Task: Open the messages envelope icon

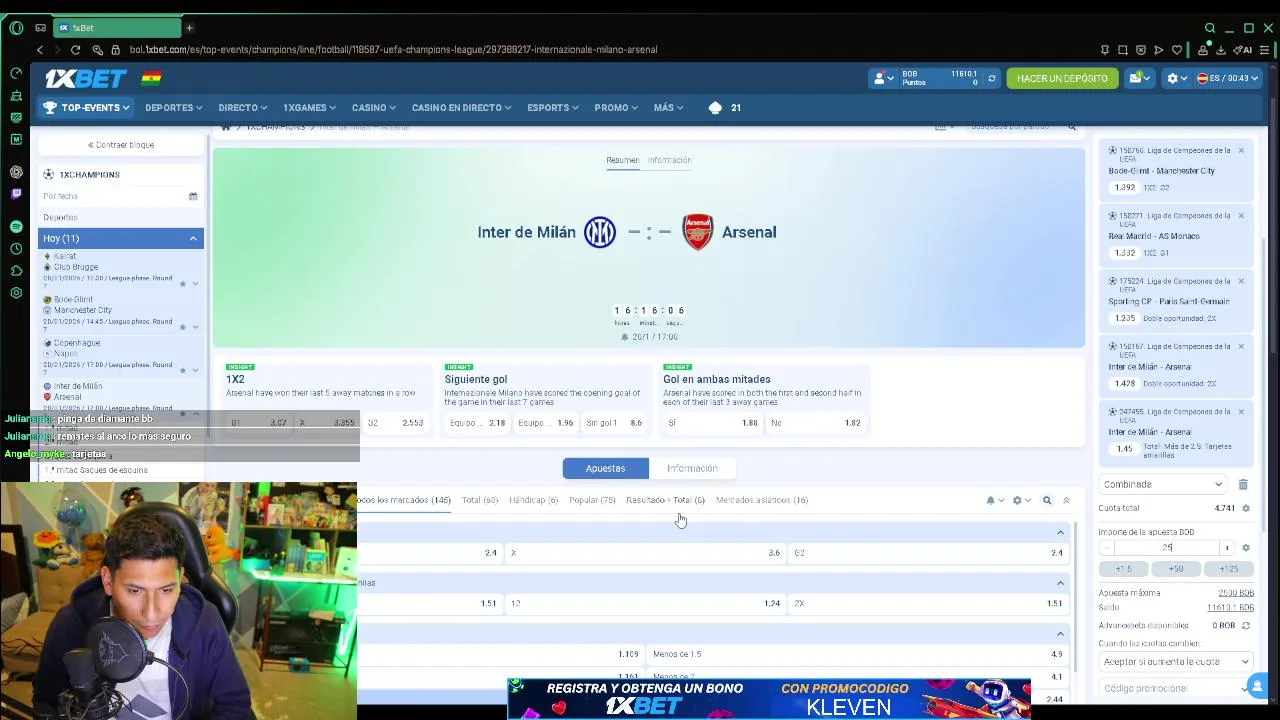Action: pos(1139,78)
